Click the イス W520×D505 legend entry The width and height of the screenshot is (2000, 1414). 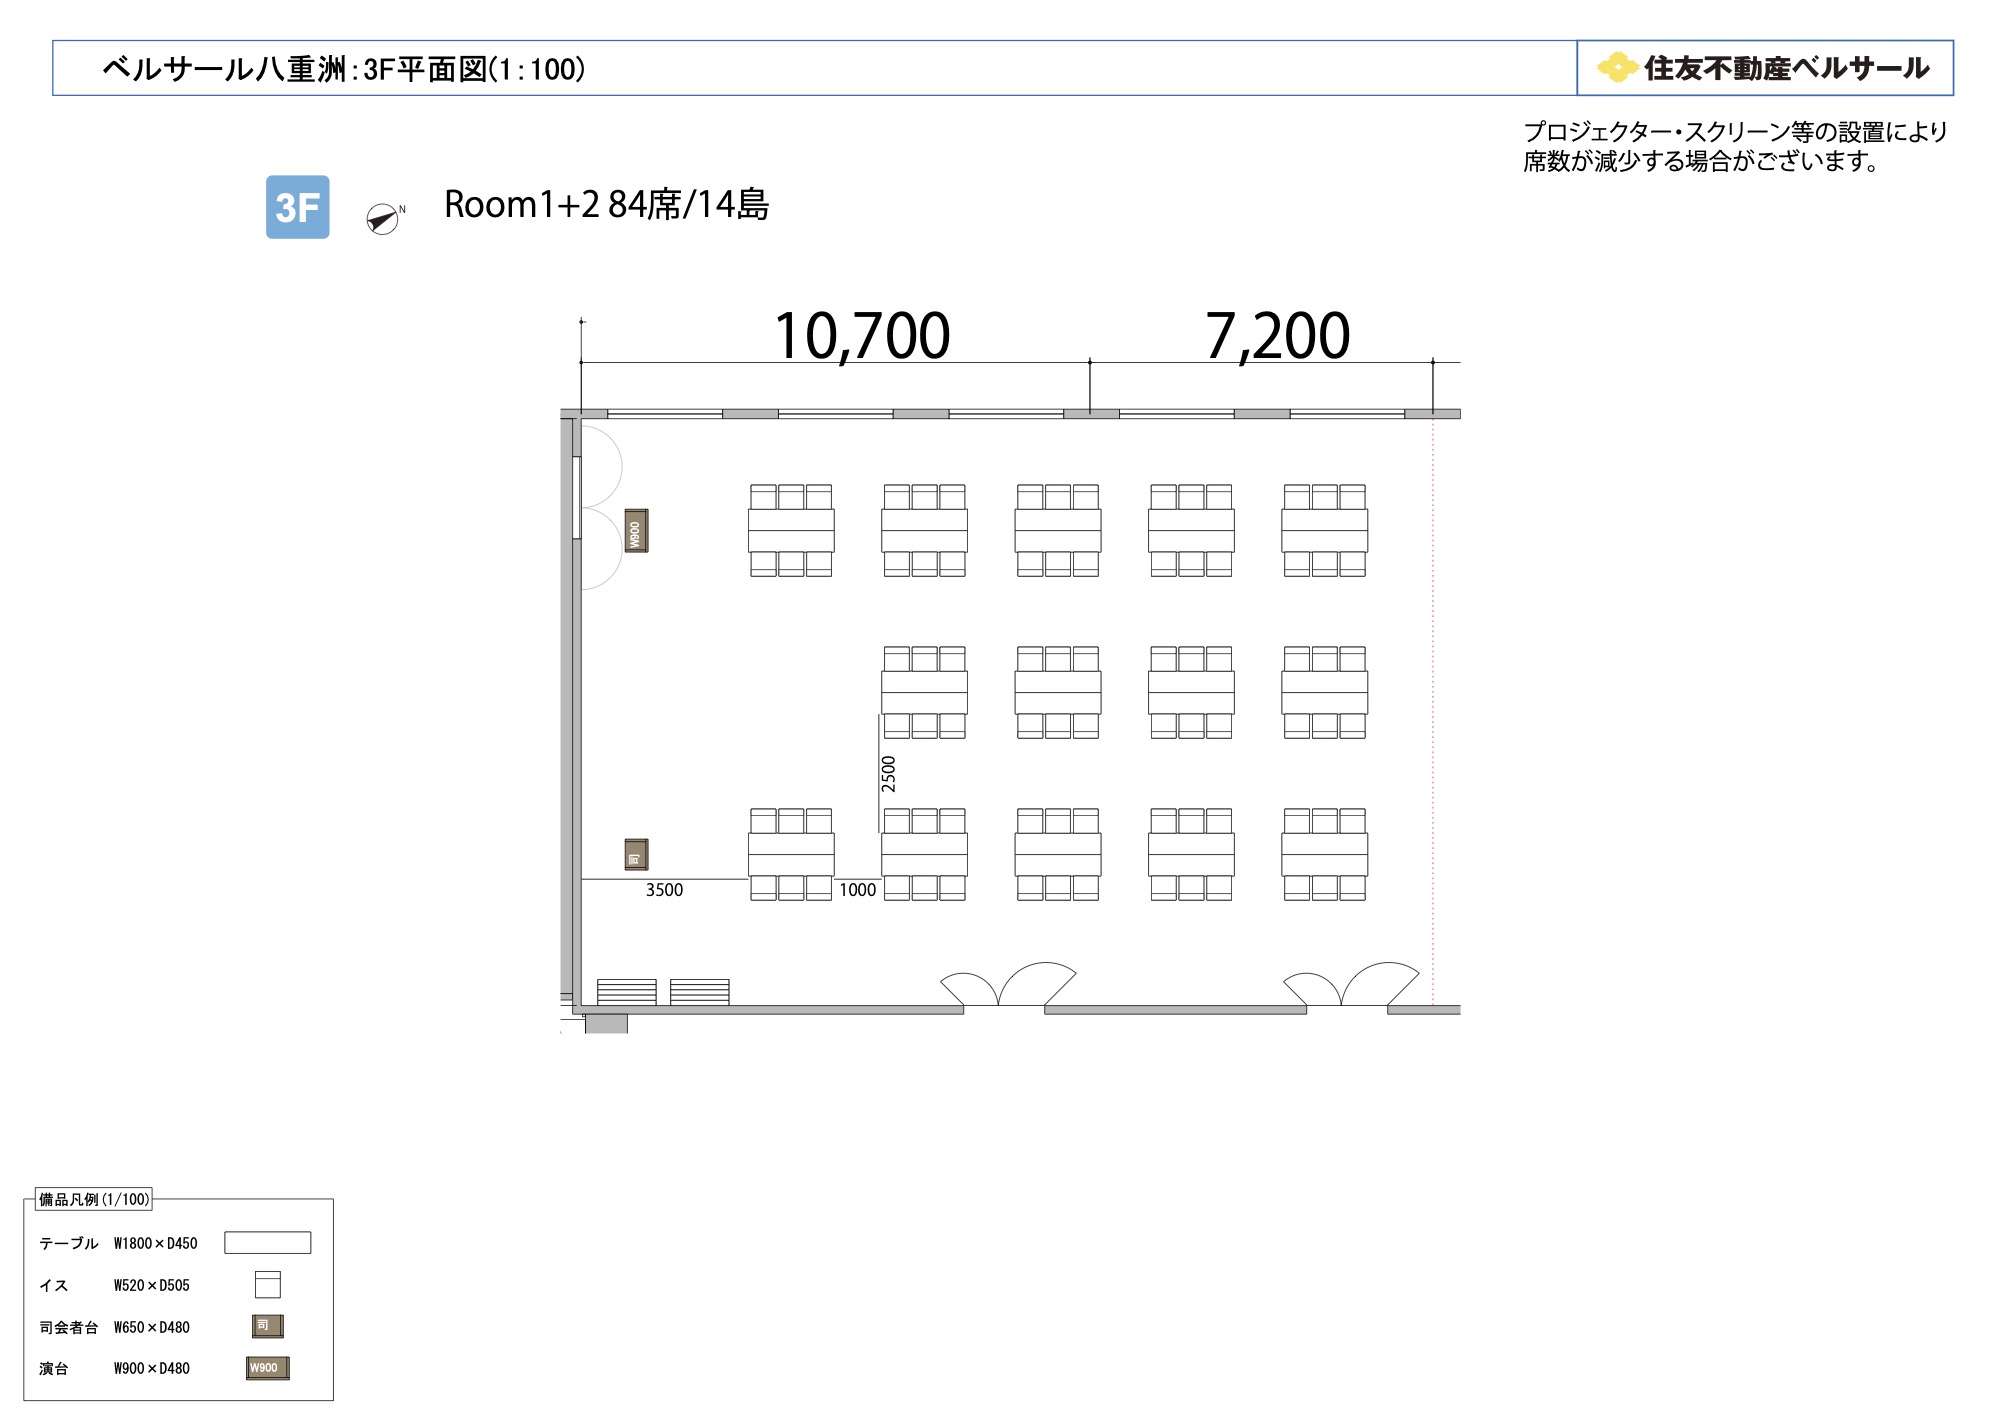pyautogui.click(x=114, y=1285)
